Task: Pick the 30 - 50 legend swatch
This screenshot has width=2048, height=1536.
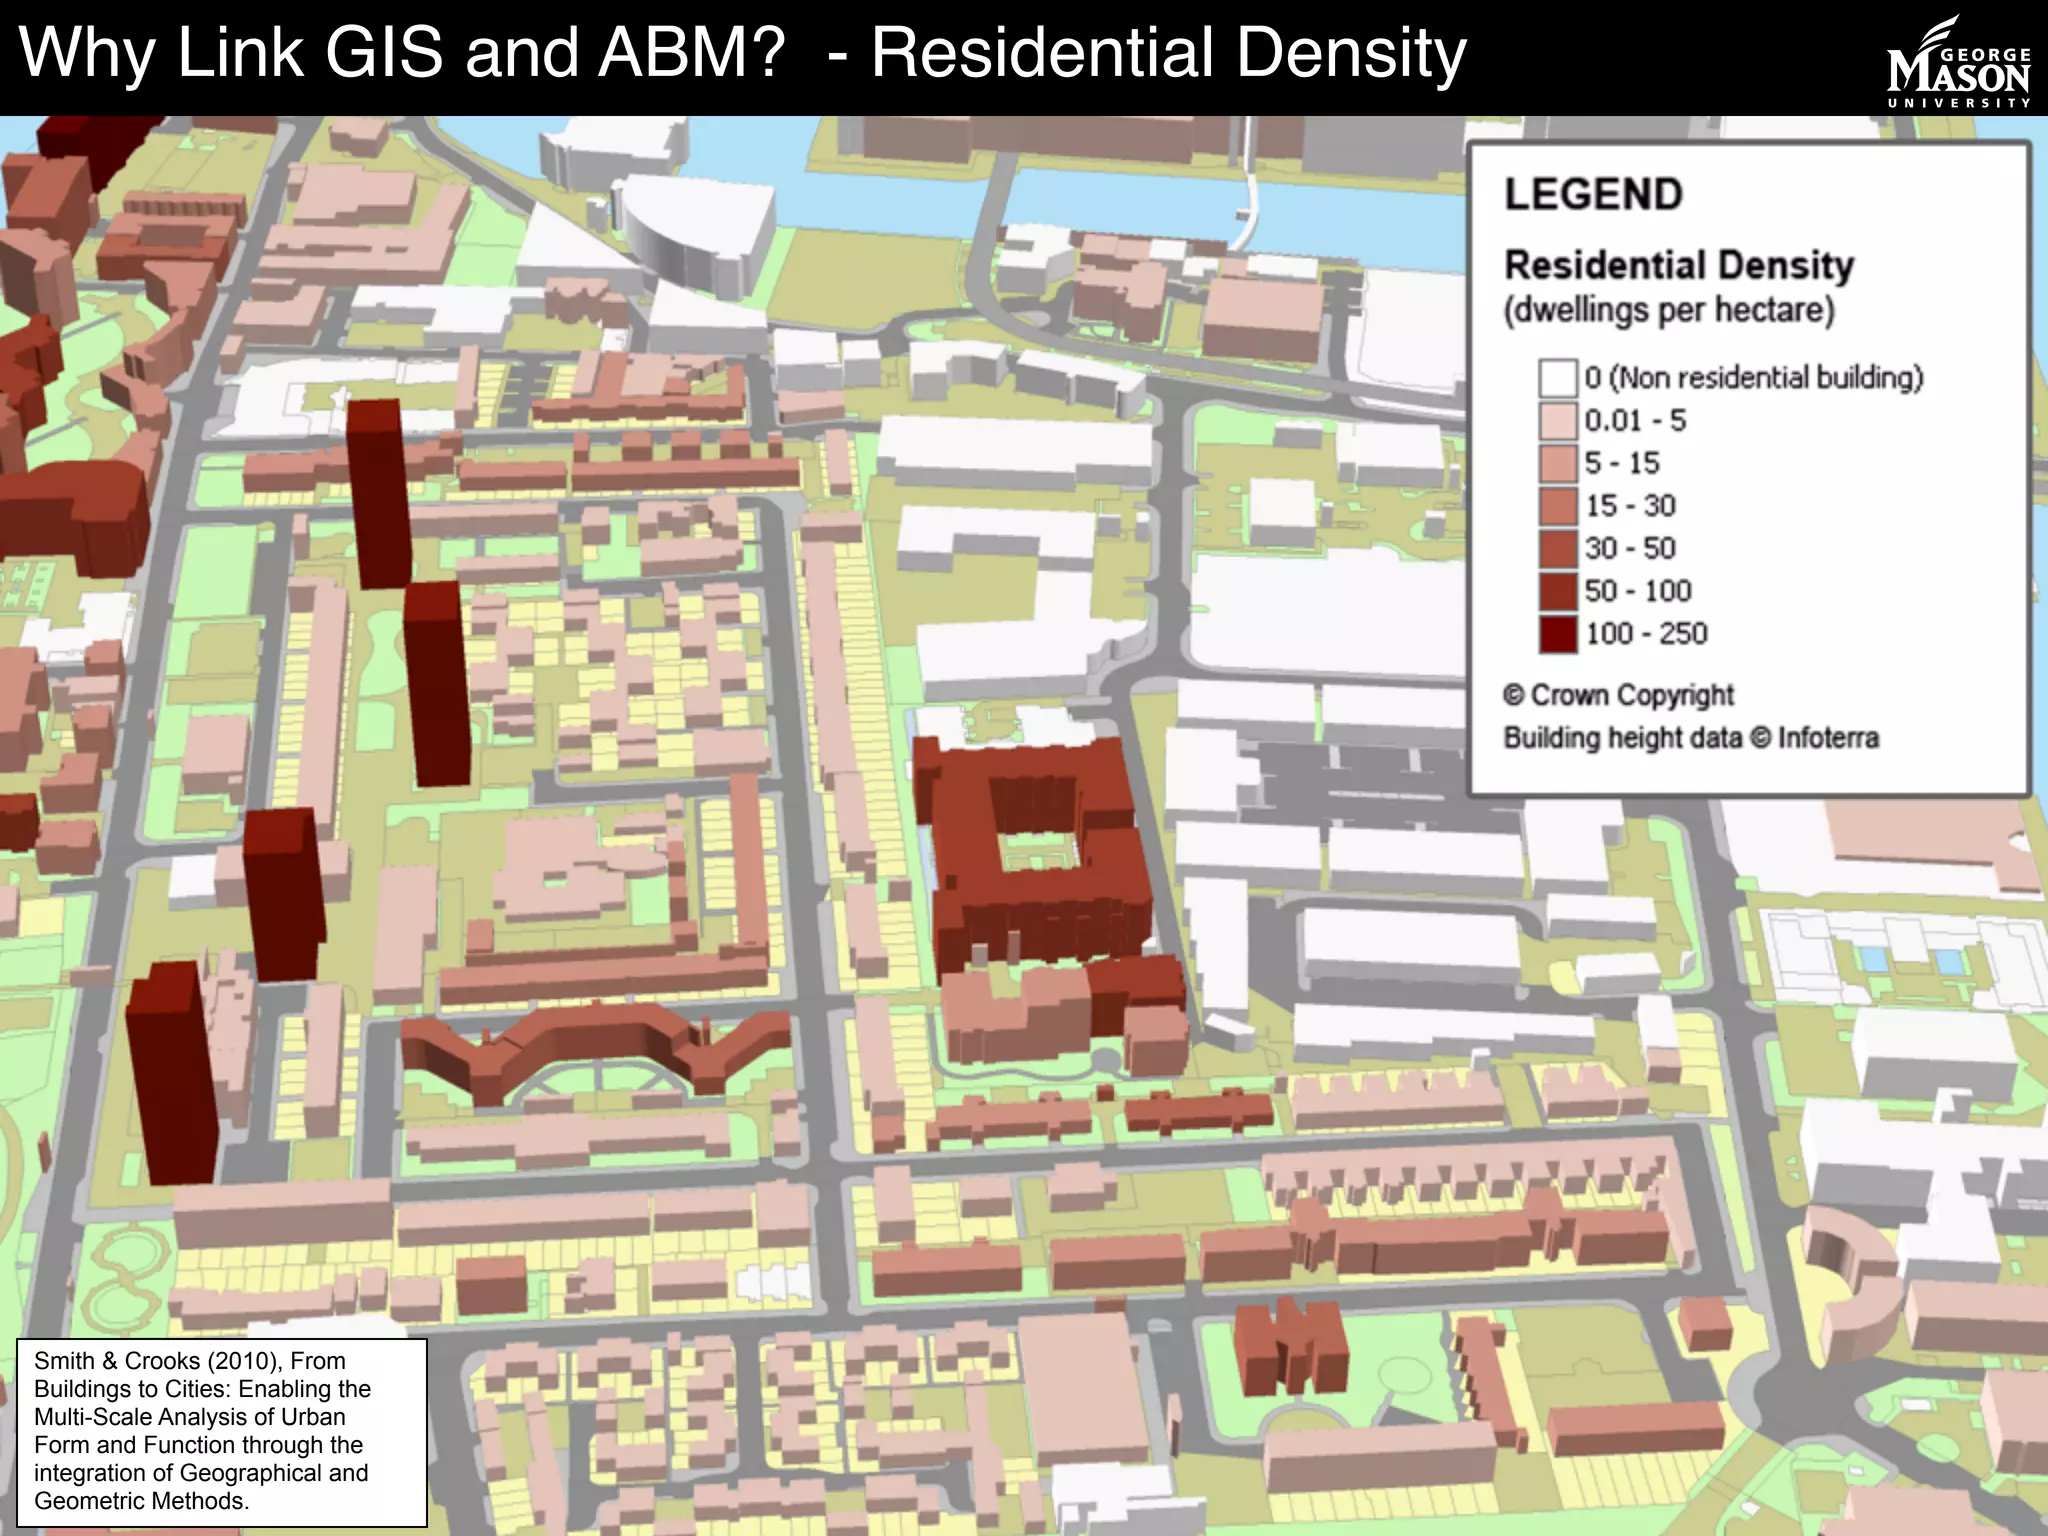Action: point(1558,548)
